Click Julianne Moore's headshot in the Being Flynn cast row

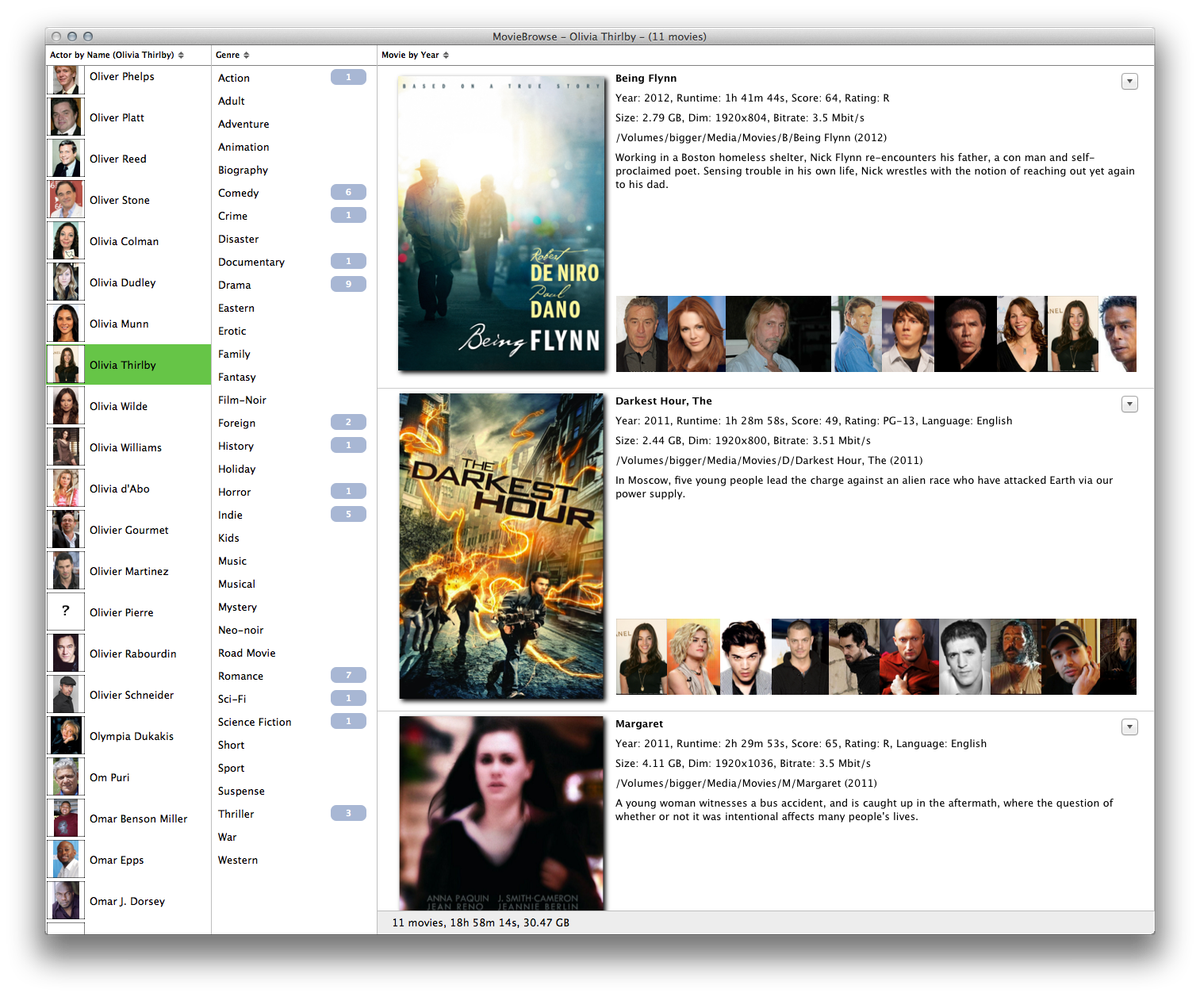[x=695, y=333]
